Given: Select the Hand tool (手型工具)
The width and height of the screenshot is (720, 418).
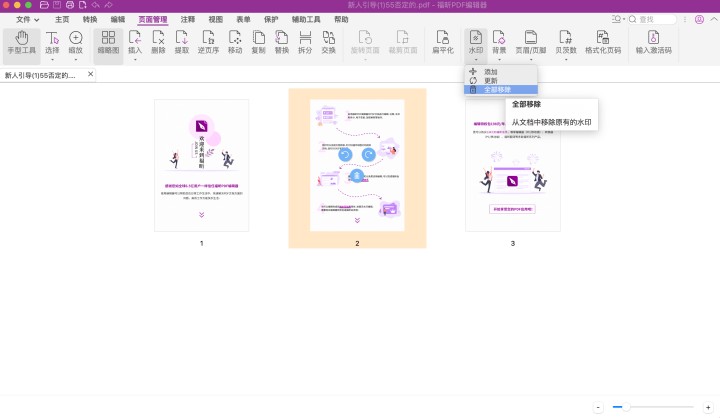Looking at the screenshot, I should 20,41.
